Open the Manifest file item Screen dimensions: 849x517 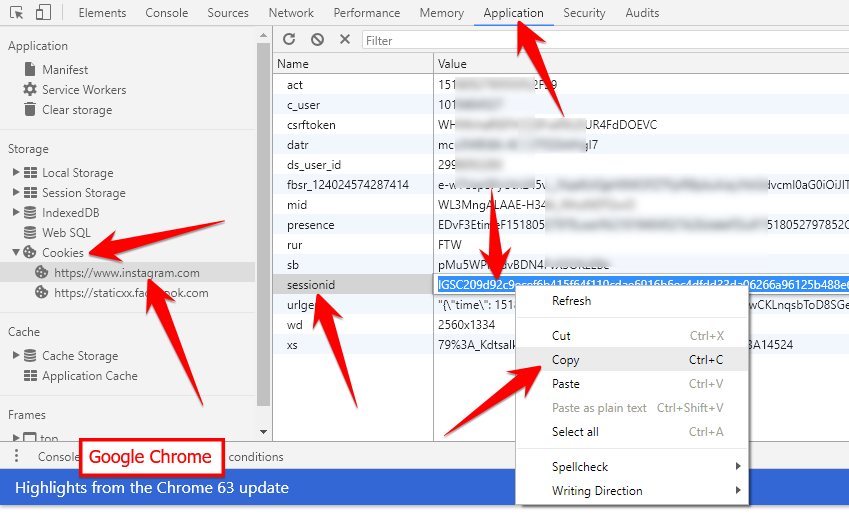(64, 70)
